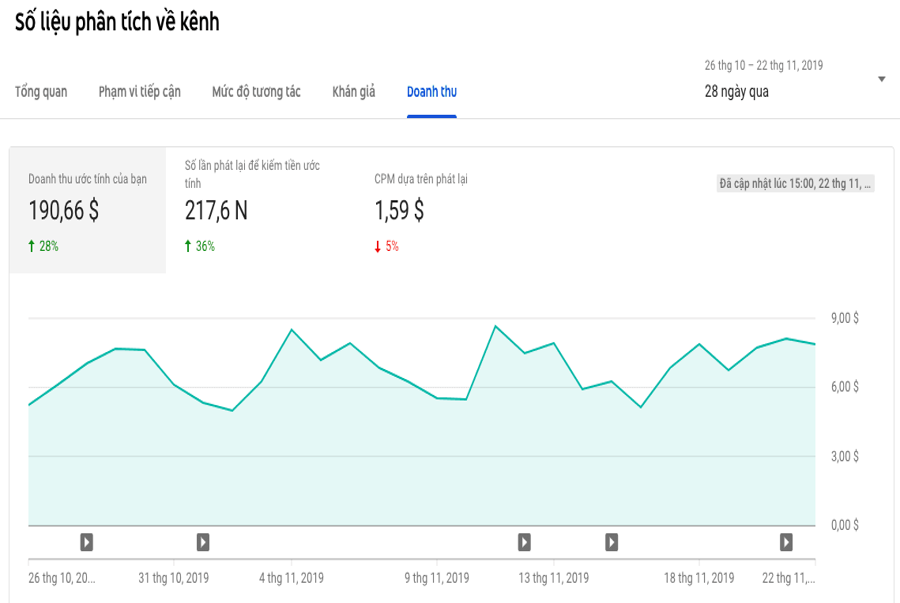Show the Số lần phát lại để kiếm tiền metric
The width and height of the screenshot is (900, 603).
255,210
